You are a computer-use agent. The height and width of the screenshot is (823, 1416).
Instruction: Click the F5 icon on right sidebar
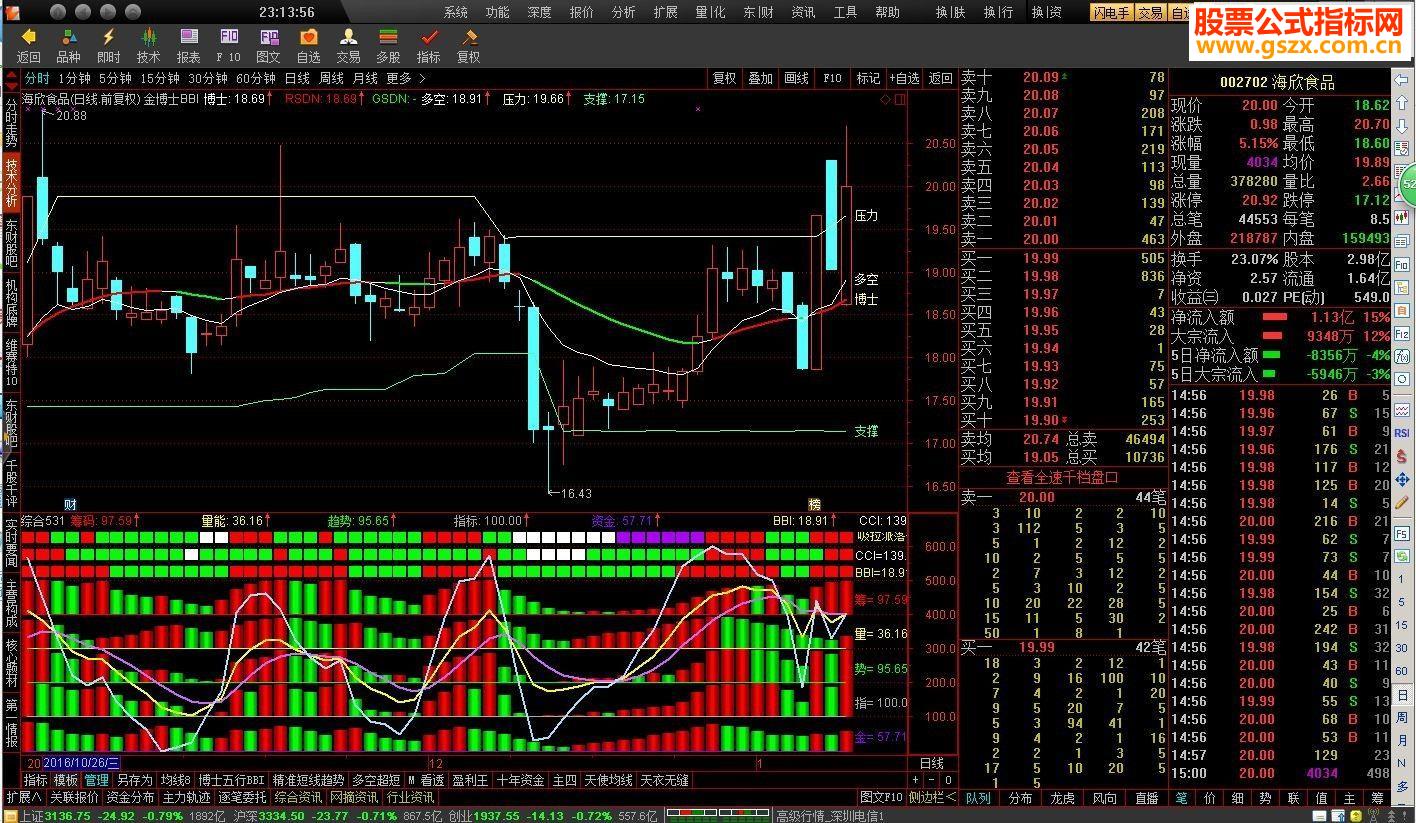(x=1402, y=534)
